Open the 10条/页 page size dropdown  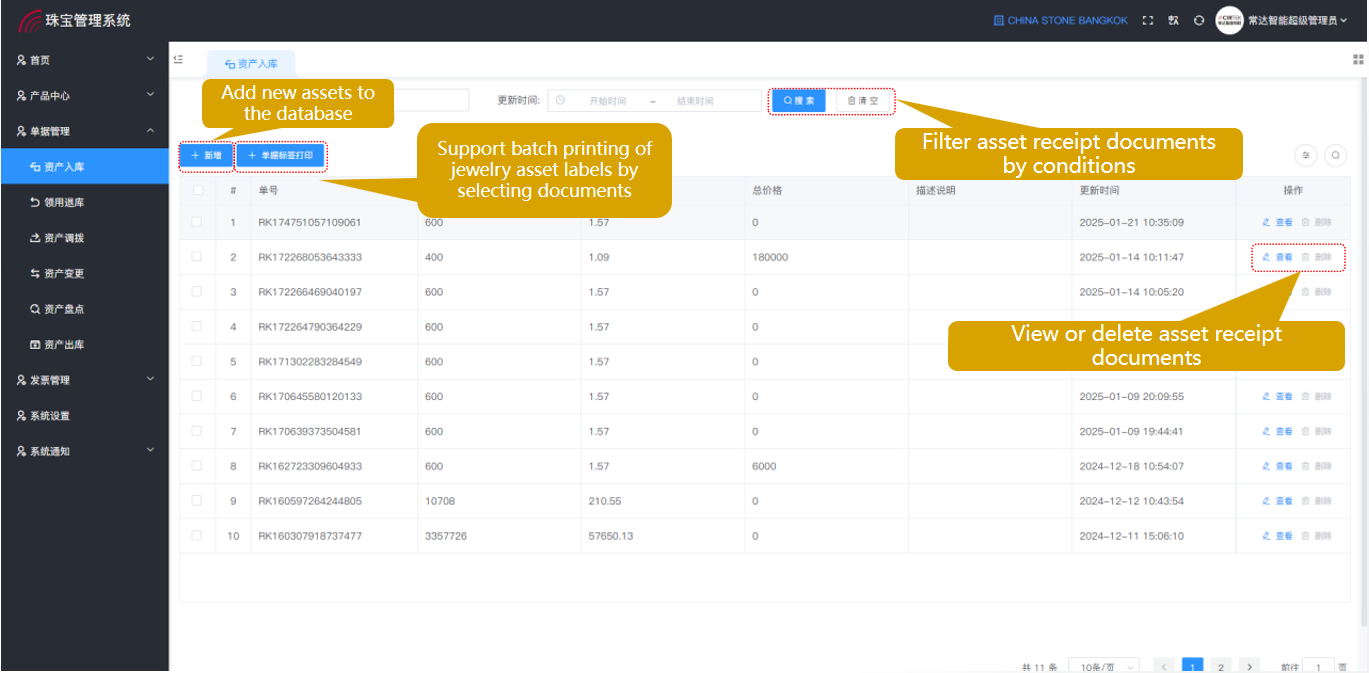pyautogui.click(x=1103, y=666)
